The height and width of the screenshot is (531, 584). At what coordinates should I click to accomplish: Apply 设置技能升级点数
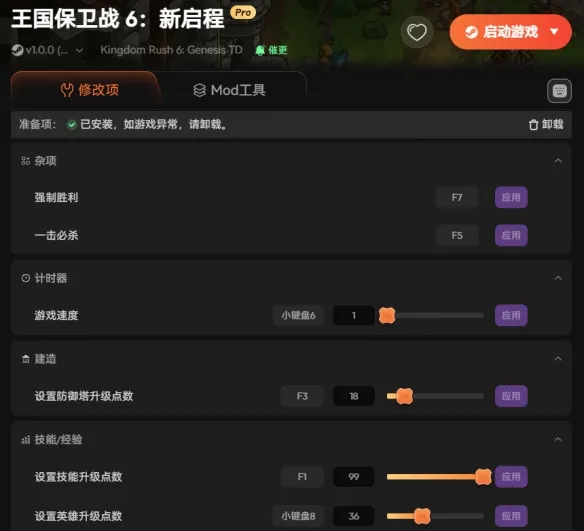click(511, 477)
